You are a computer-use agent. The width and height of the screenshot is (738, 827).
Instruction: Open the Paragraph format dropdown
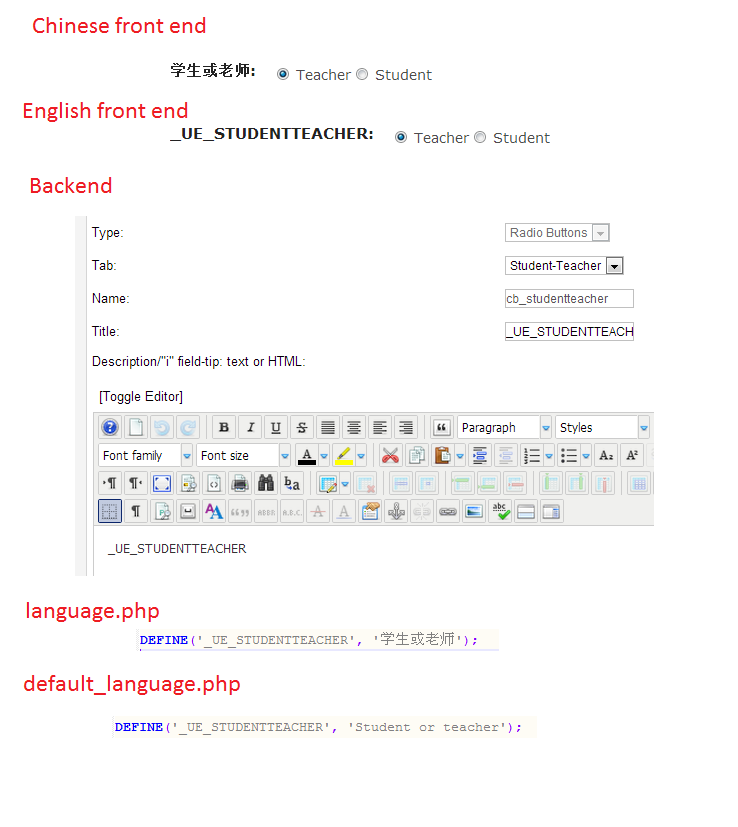point(504,427)
